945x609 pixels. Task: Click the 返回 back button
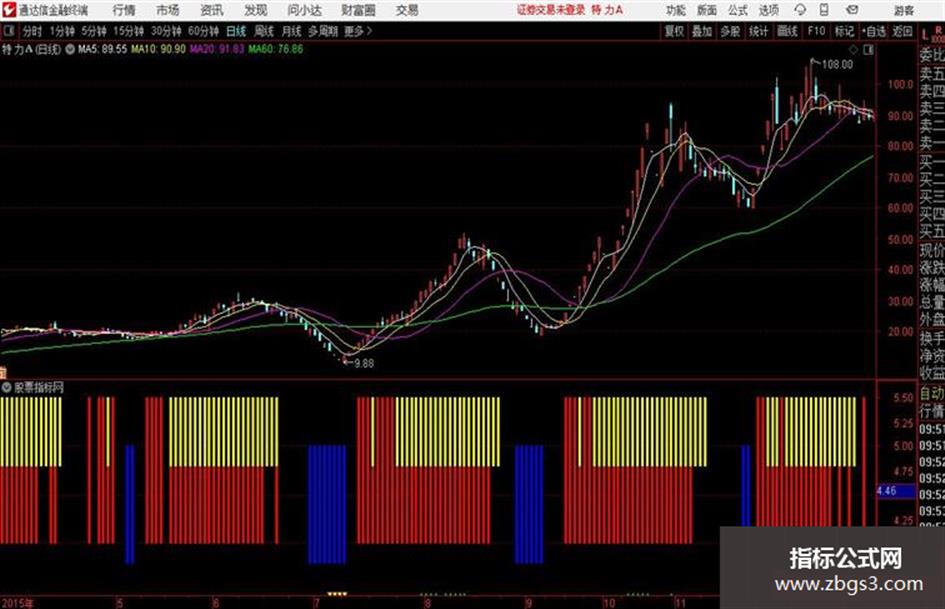click(902, 31)
